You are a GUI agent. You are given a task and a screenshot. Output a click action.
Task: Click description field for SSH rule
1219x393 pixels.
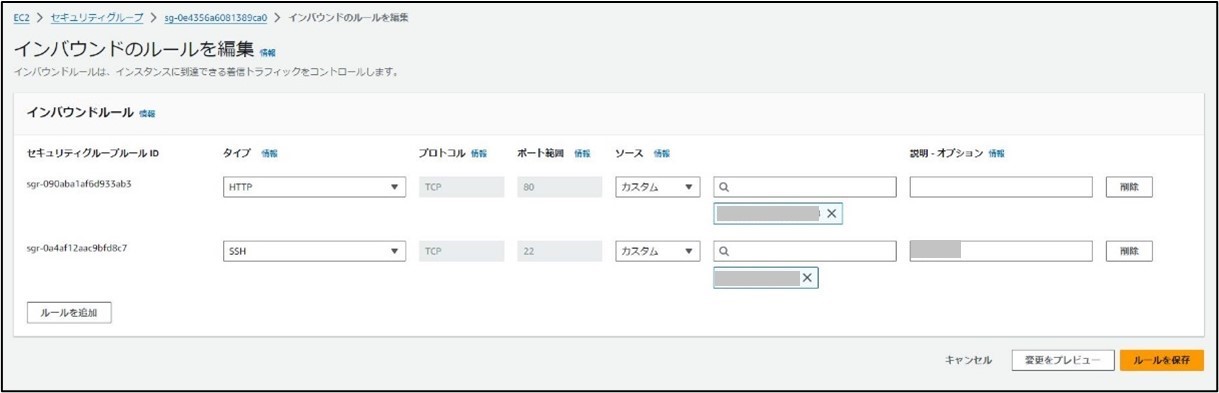point(1001,251)
